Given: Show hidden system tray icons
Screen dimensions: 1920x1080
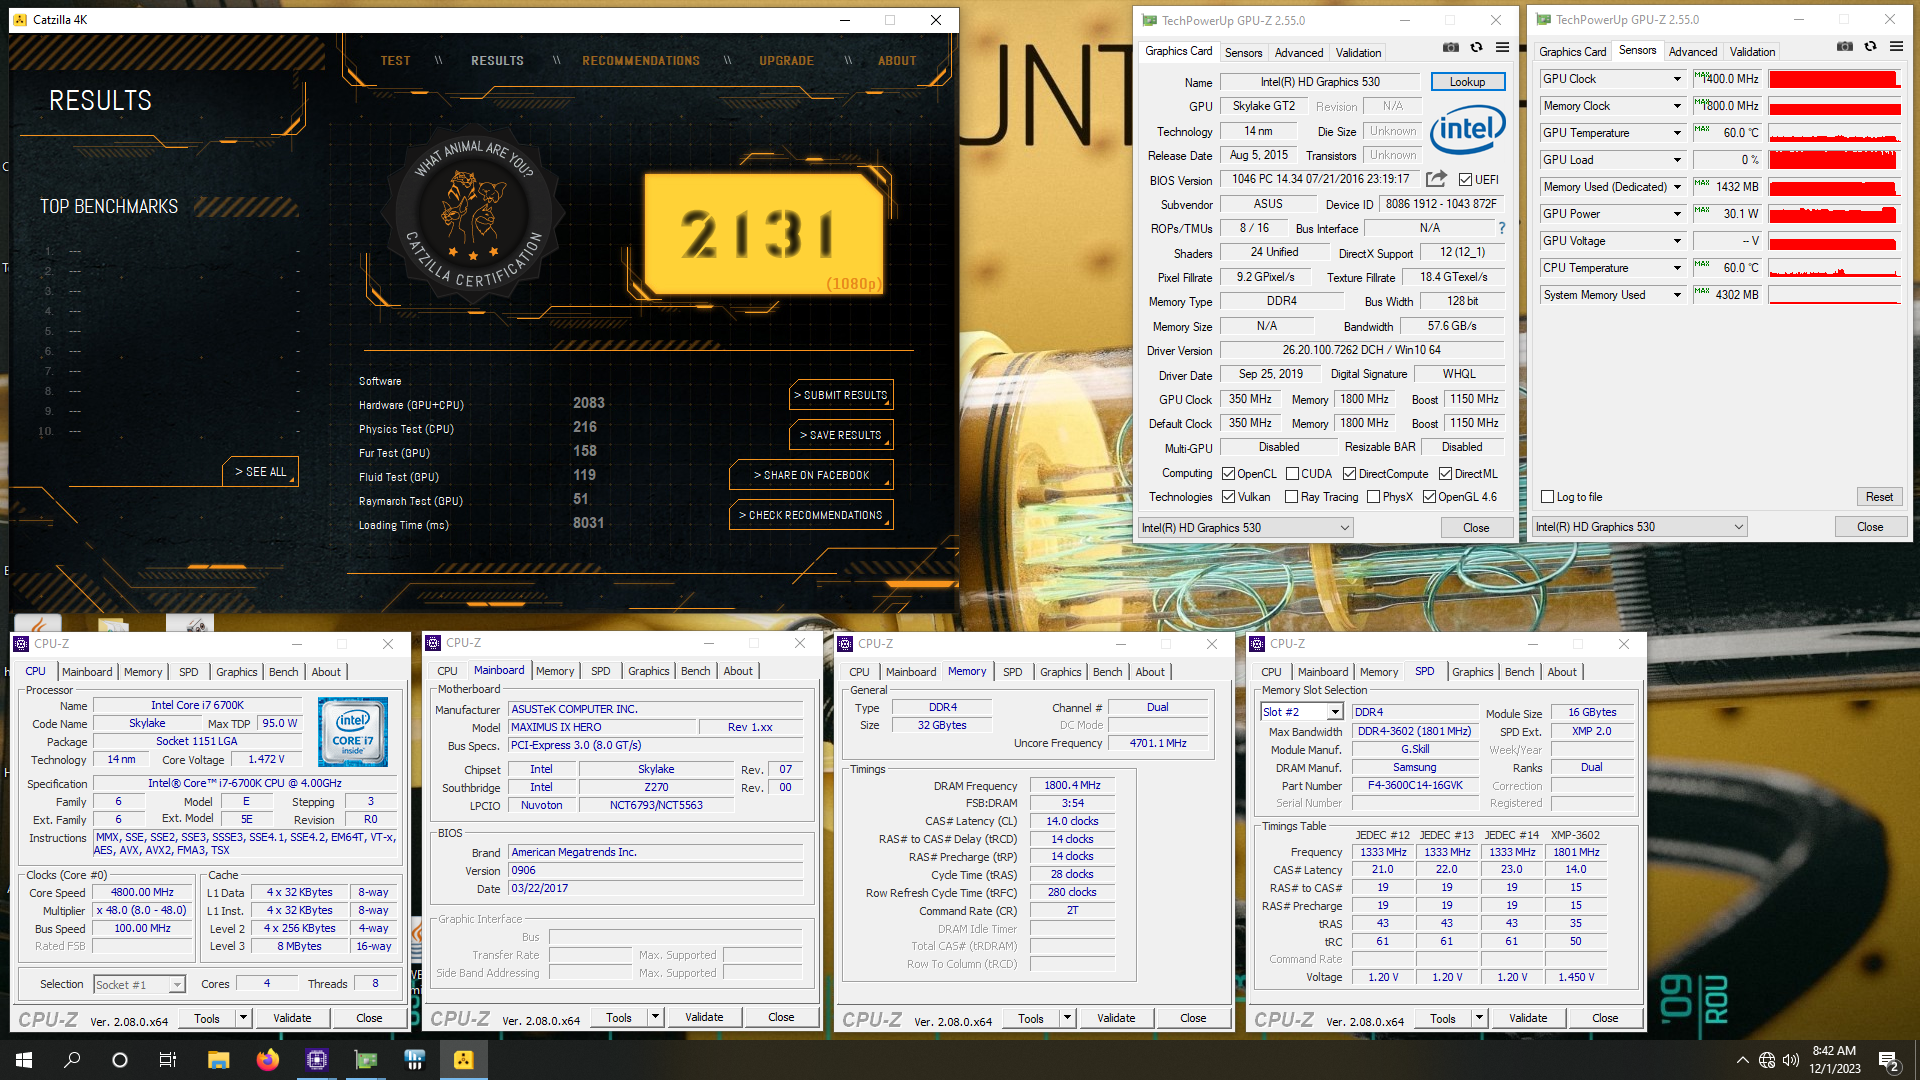Looking at the screenshot, I should 1742,1060.
